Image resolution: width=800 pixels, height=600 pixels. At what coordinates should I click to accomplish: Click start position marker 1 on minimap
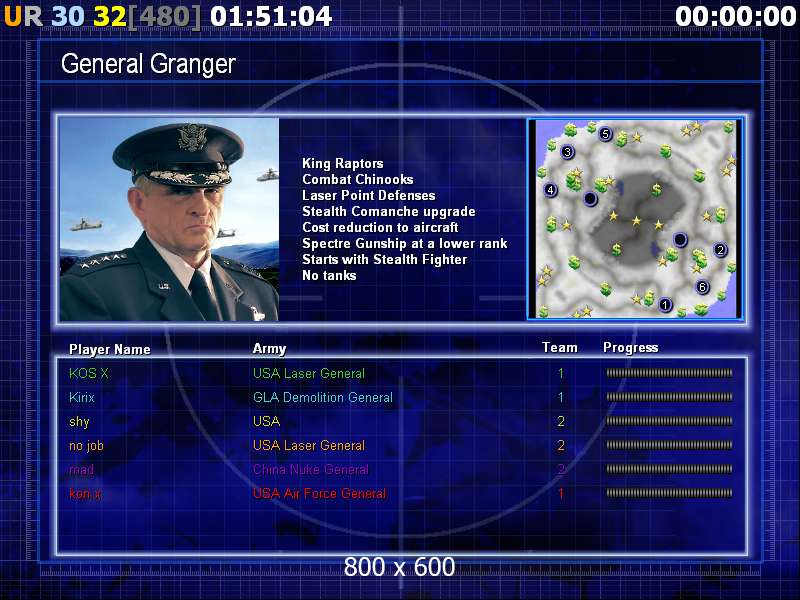(665, 305)
